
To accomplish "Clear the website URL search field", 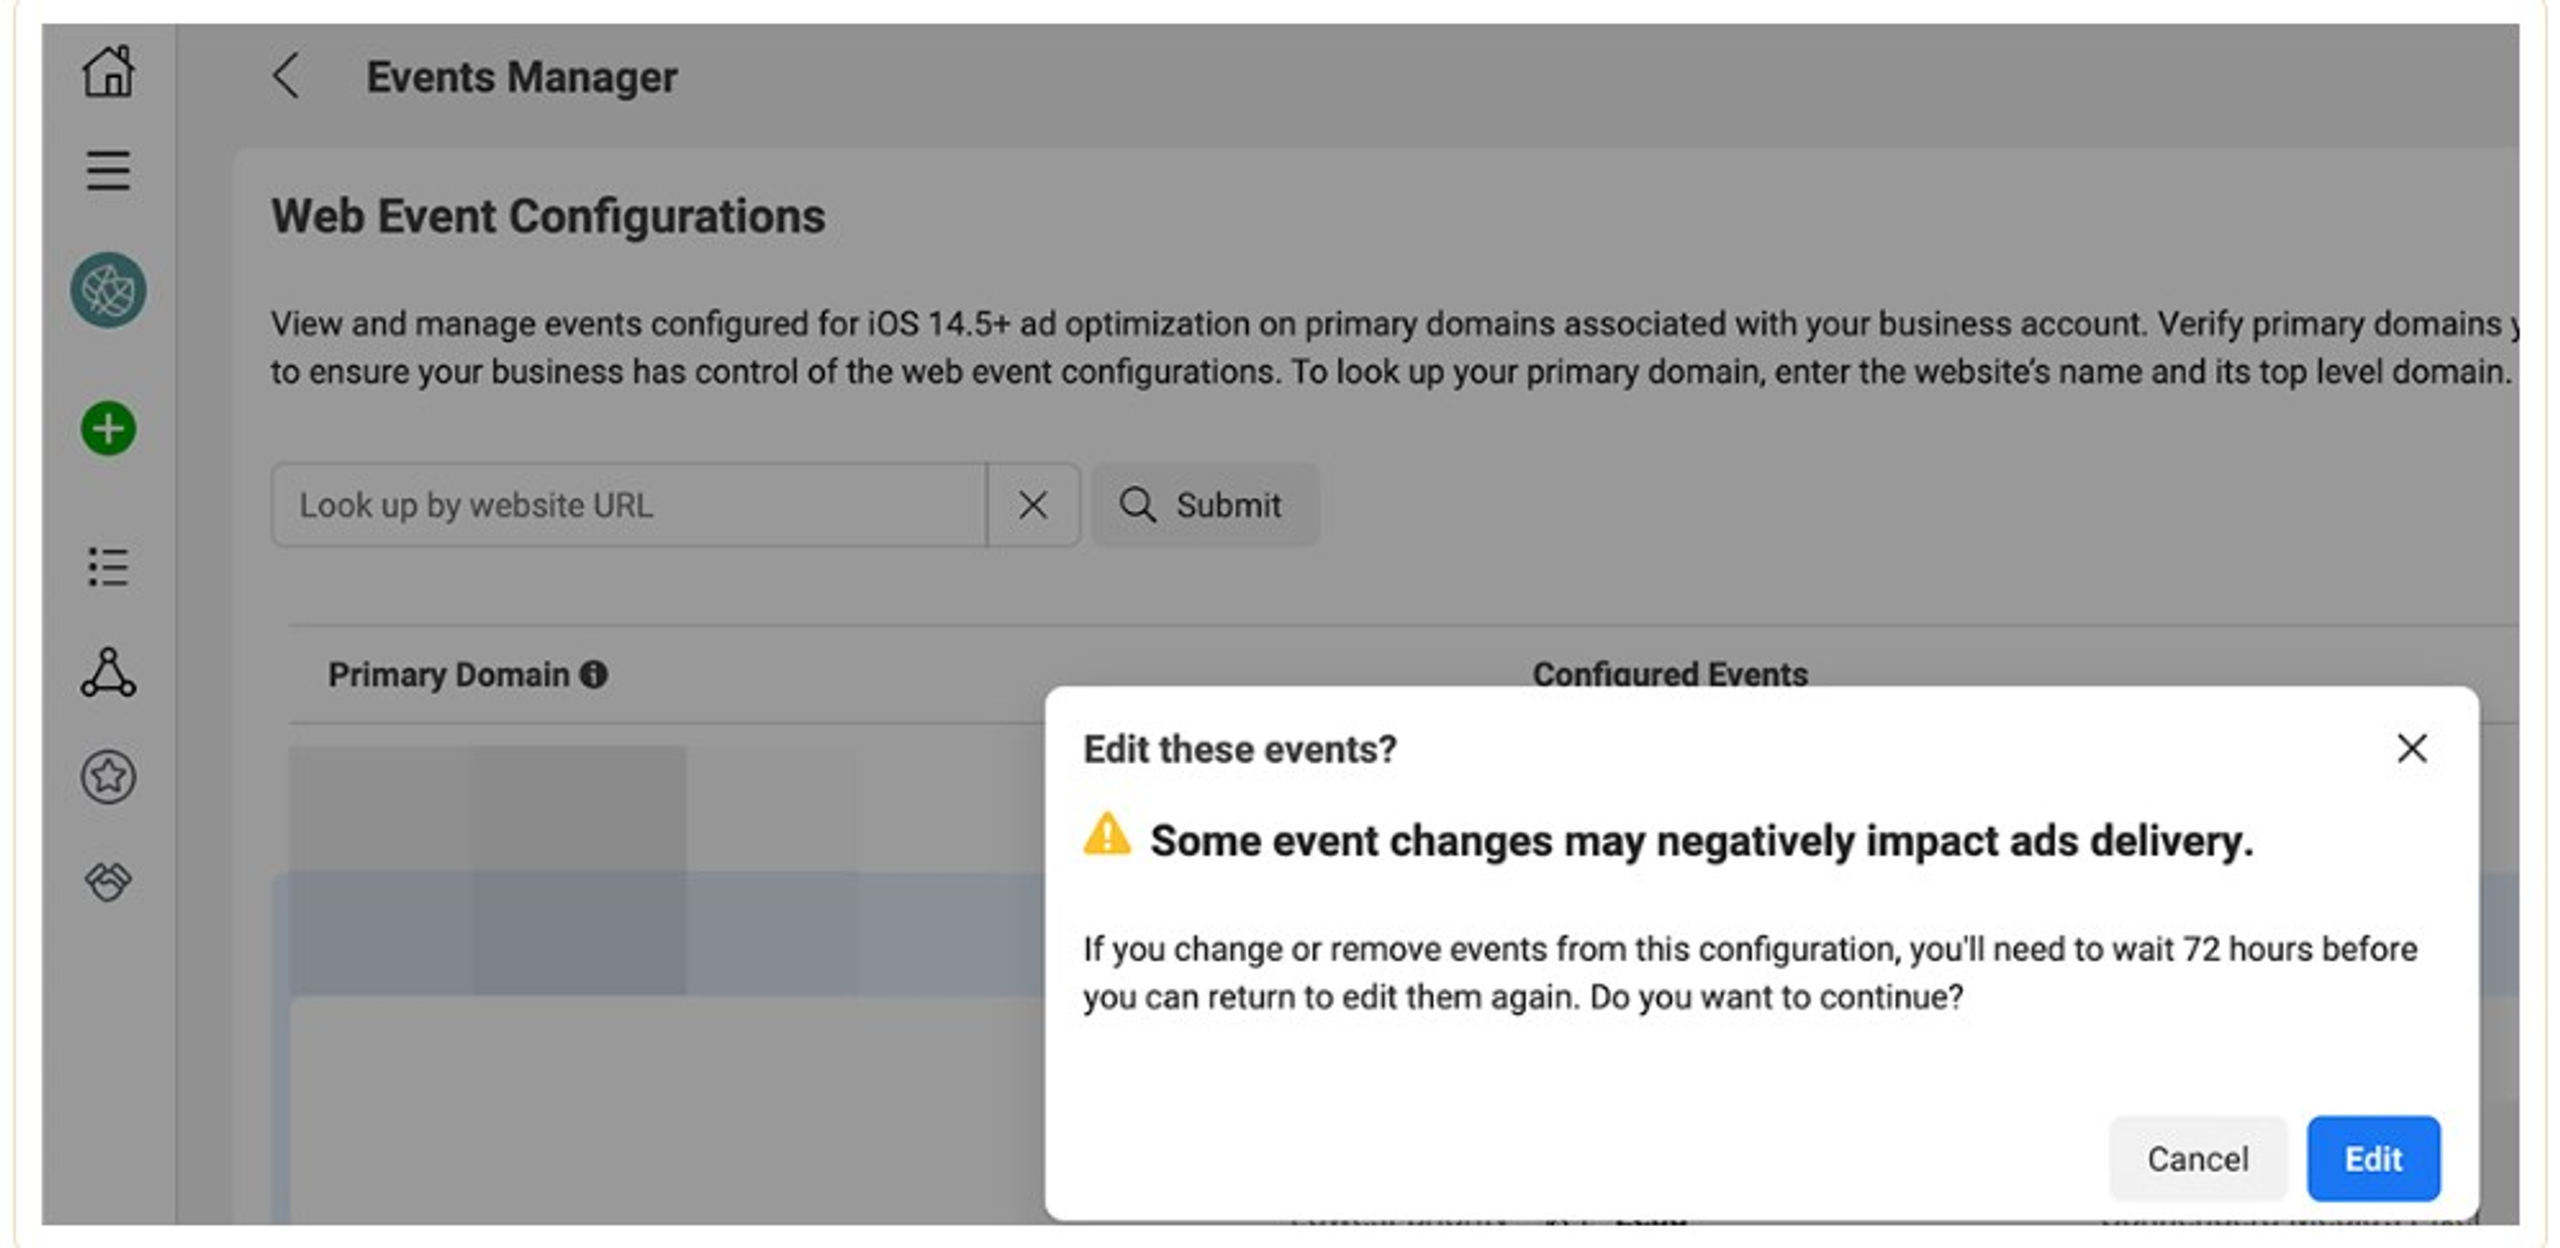I will coord(1033,505).
